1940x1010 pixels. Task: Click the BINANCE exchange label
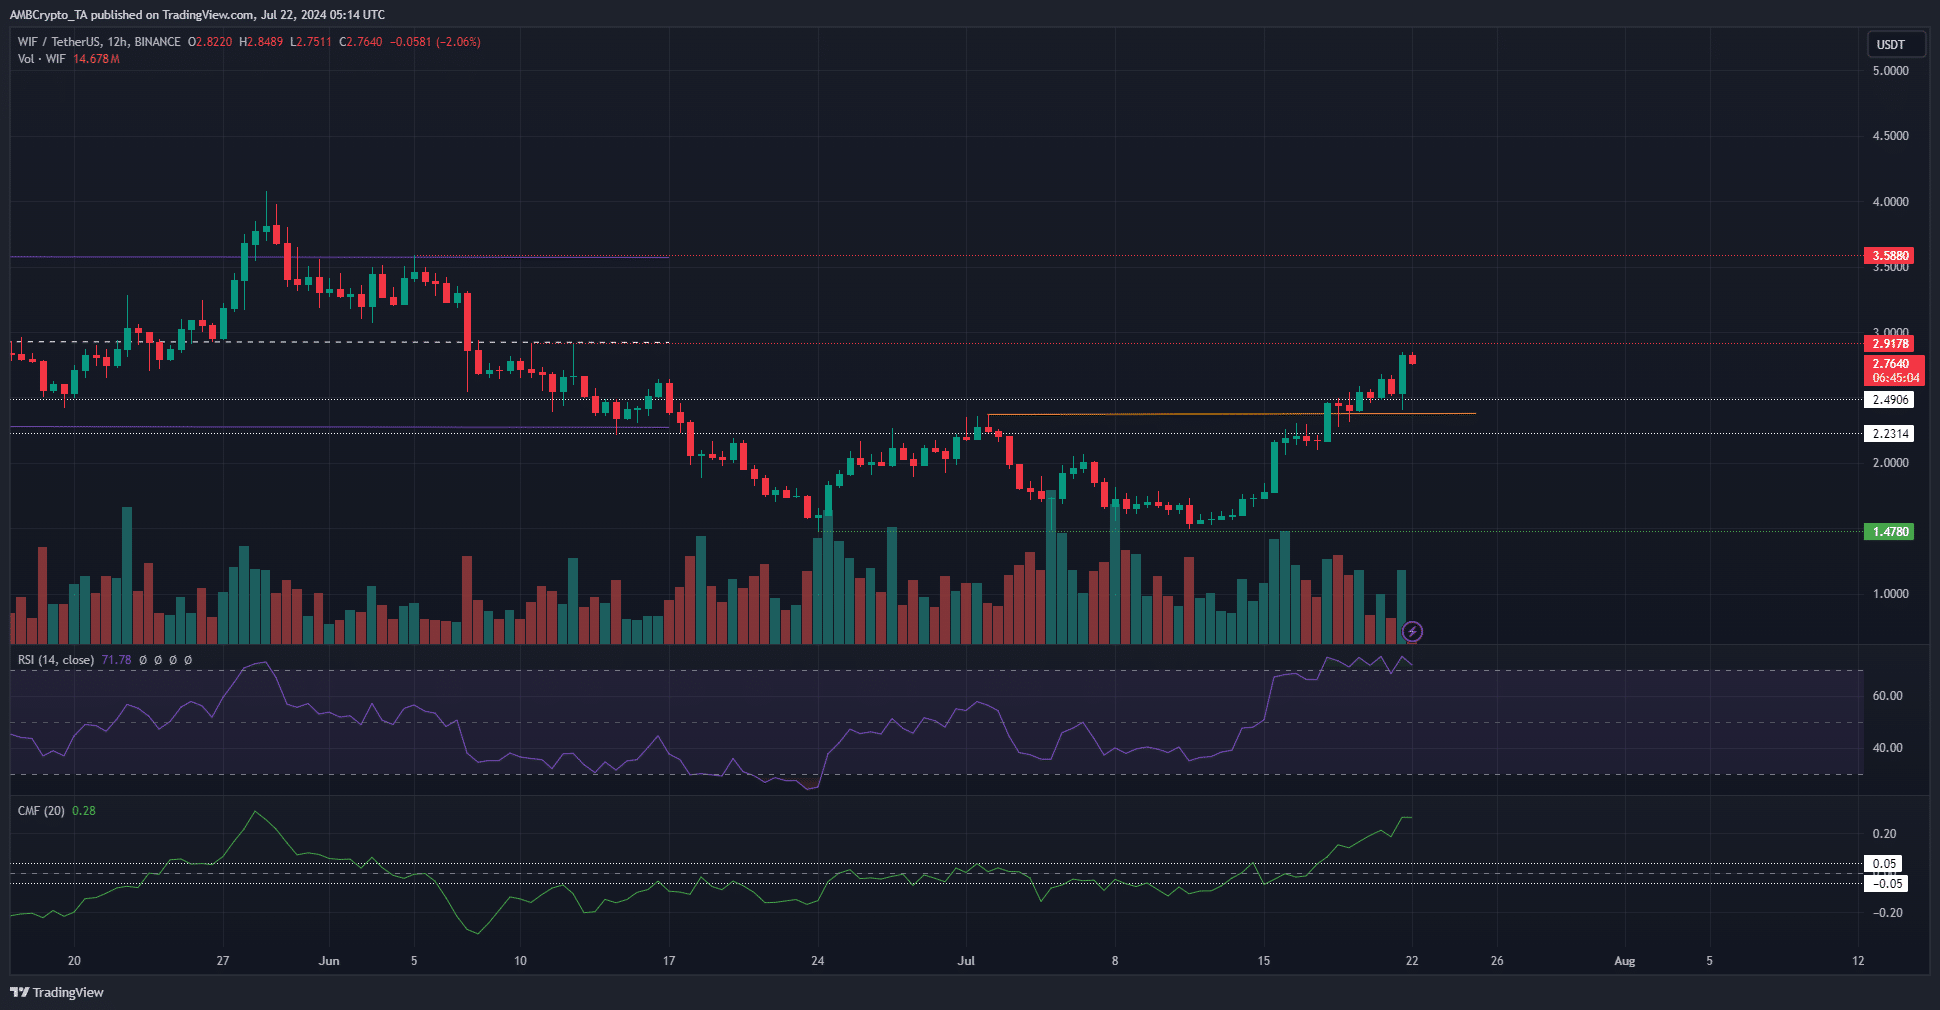[x=157, y=42]
